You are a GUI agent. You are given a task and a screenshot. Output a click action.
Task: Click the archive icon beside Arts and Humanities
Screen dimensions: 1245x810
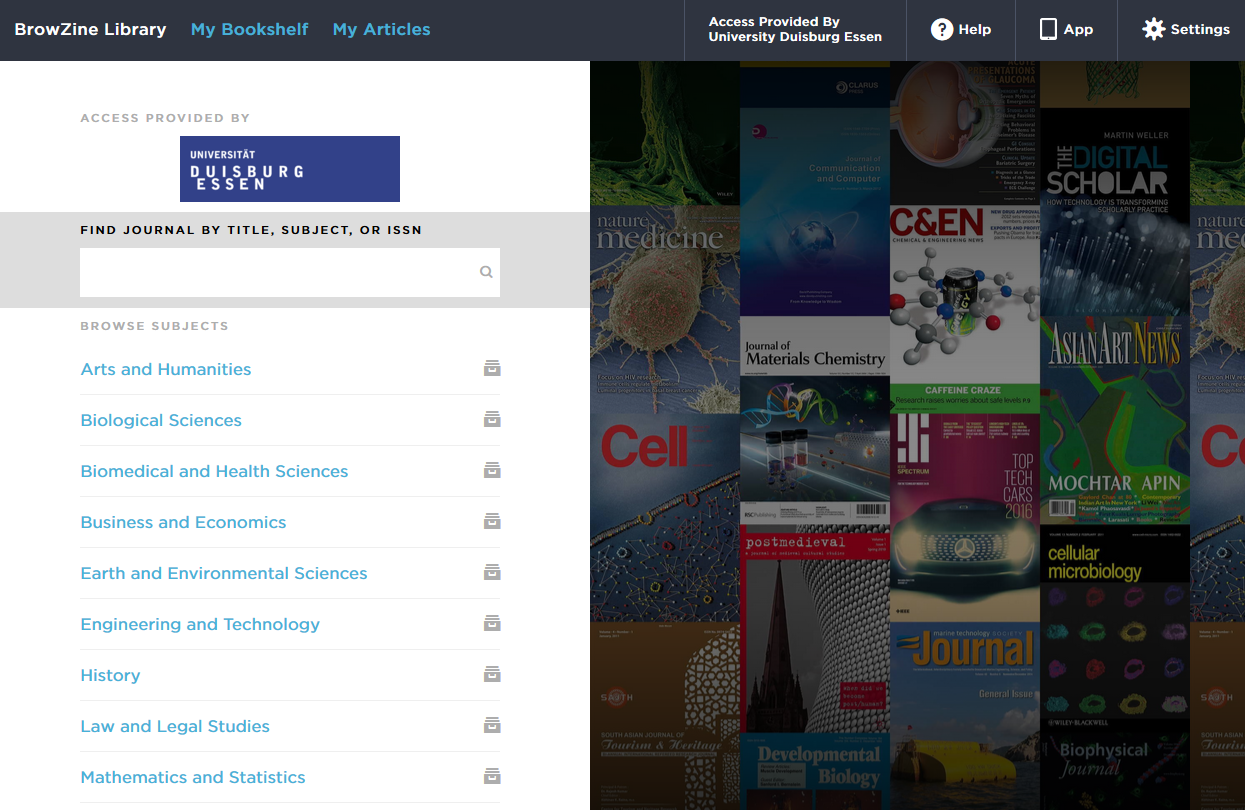coord(492,368)
